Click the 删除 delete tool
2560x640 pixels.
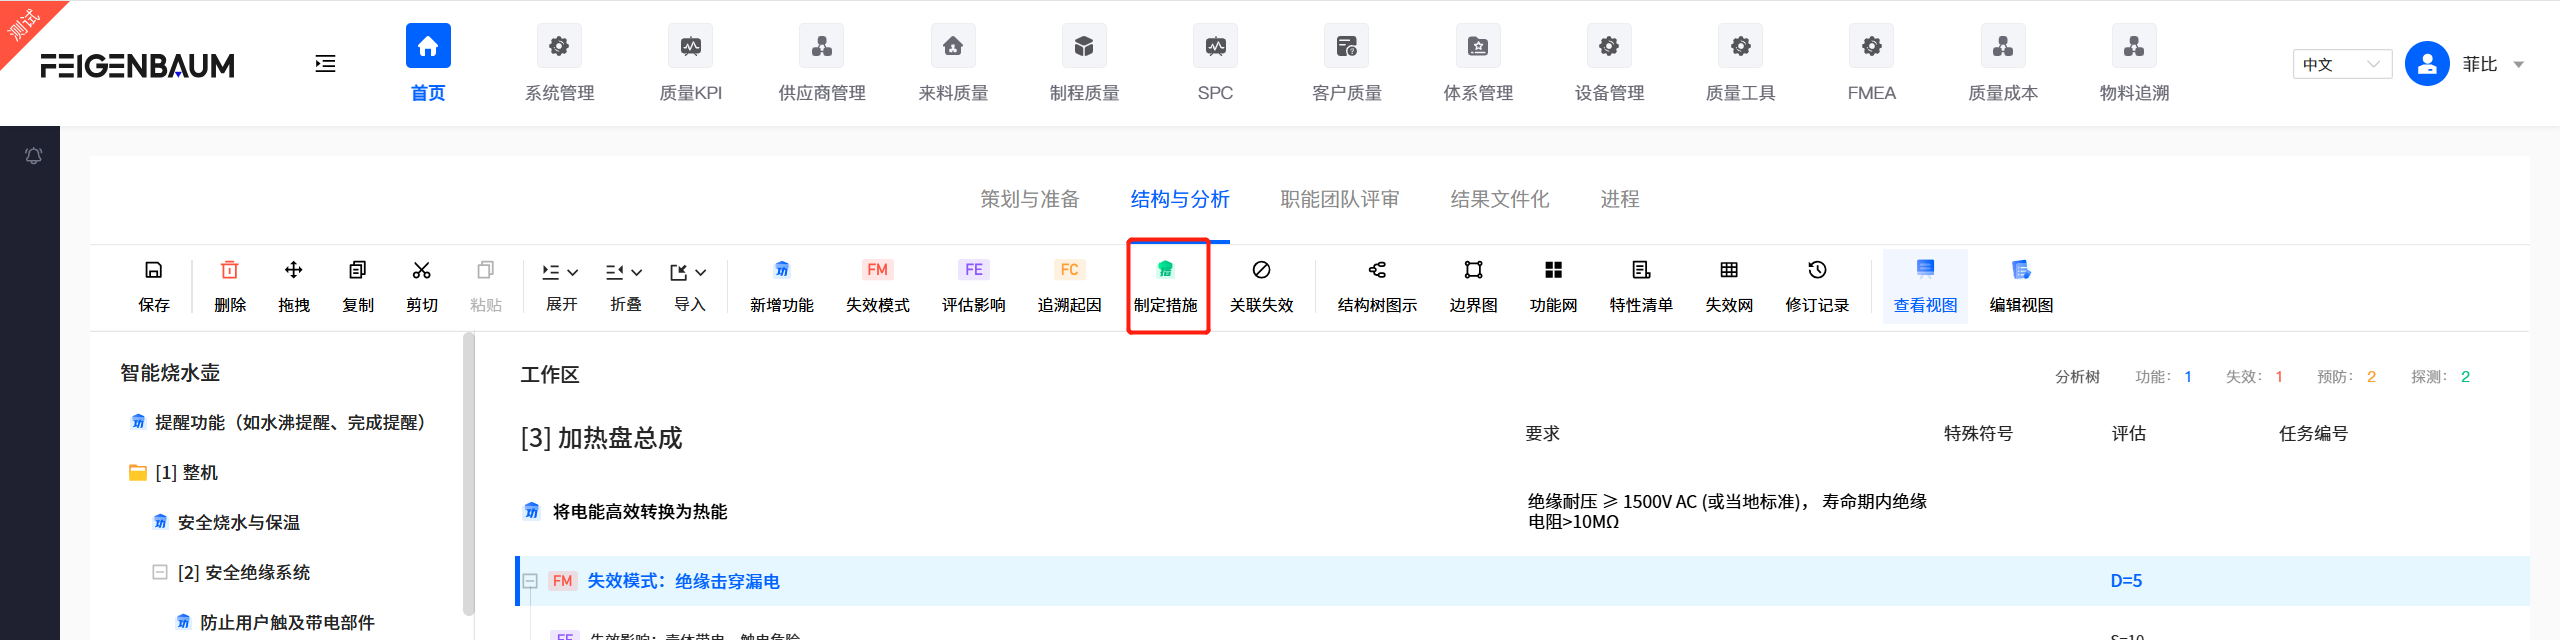(230, 287)
